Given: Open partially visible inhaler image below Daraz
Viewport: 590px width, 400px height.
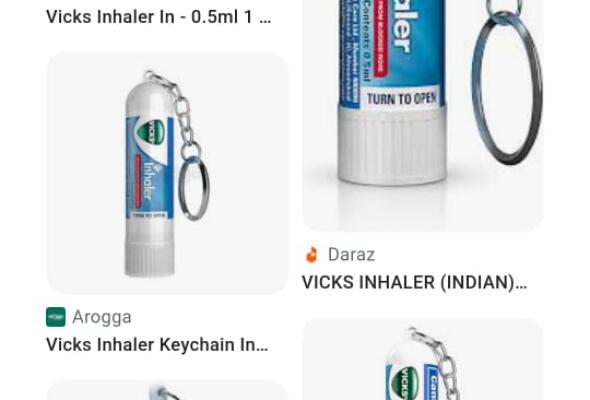Looking at the screenshot, I should click(x=423, y=359).
